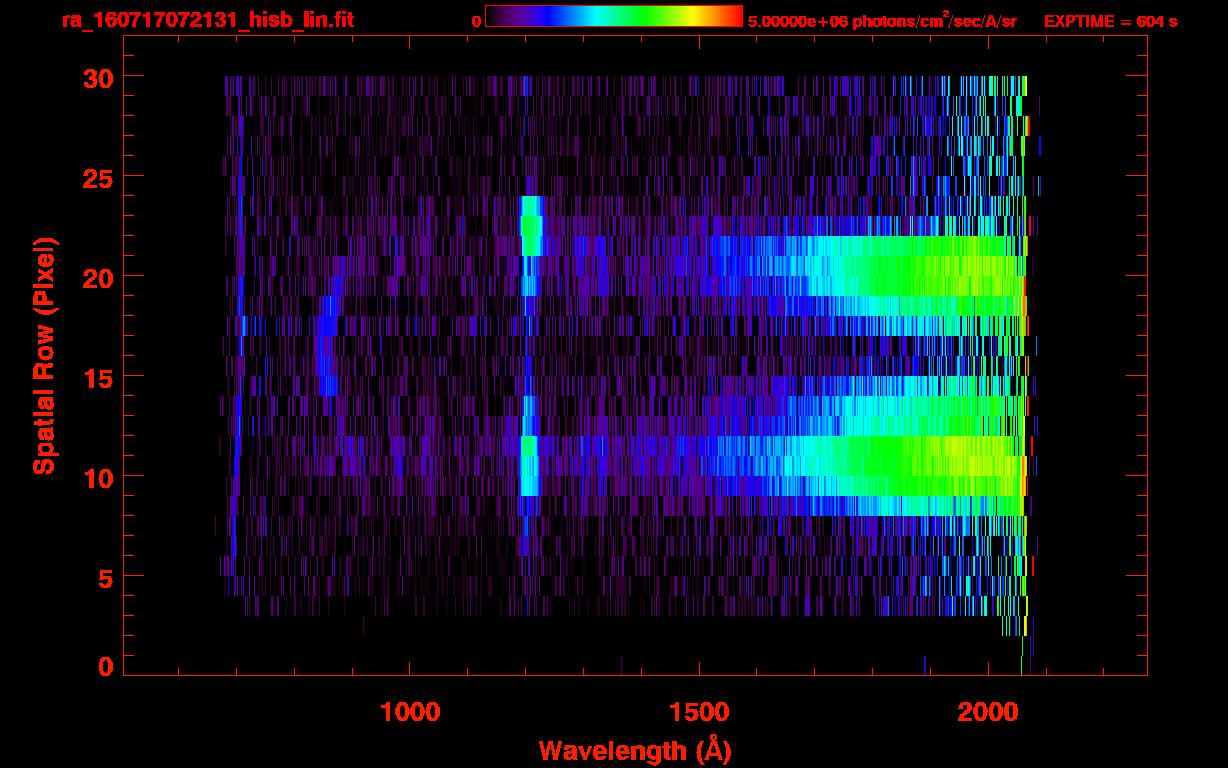Screen dimensions: 1228x768
Task: Click the file name ra_160717072131_hisb_lin.fit title
Action: 207,20
